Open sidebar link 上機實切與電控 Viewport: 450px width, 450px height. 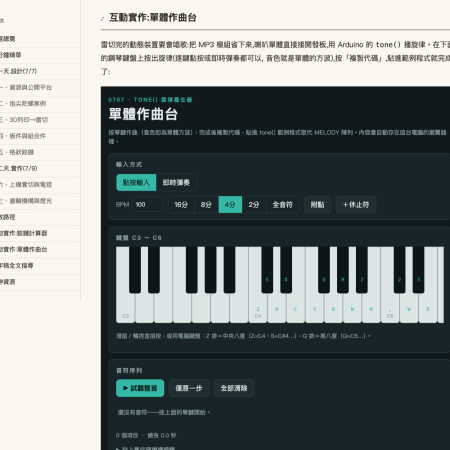39,185
